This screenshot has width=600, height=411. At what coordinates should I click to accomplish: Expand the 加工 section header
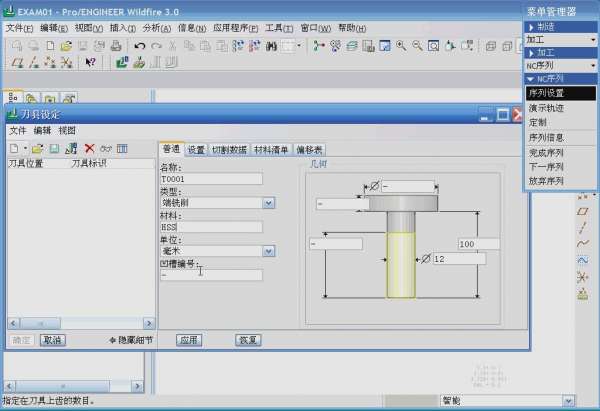[560, 52]
